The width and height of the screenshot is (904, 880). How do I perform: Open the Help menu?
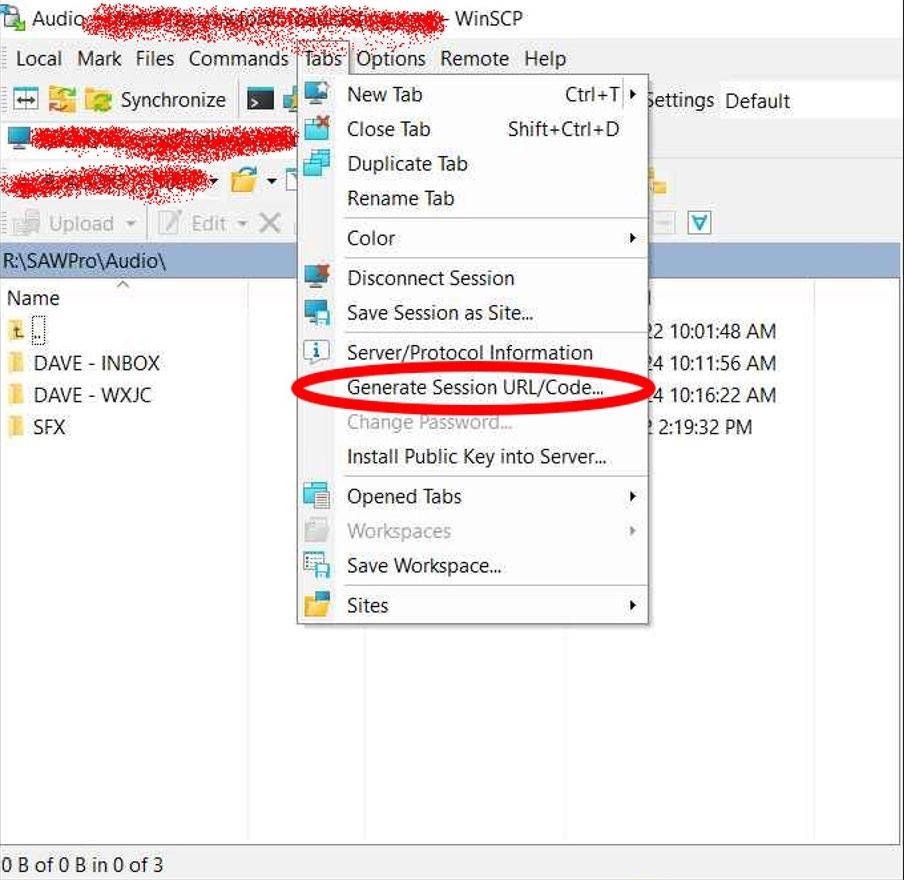click(x=545, y=59)
